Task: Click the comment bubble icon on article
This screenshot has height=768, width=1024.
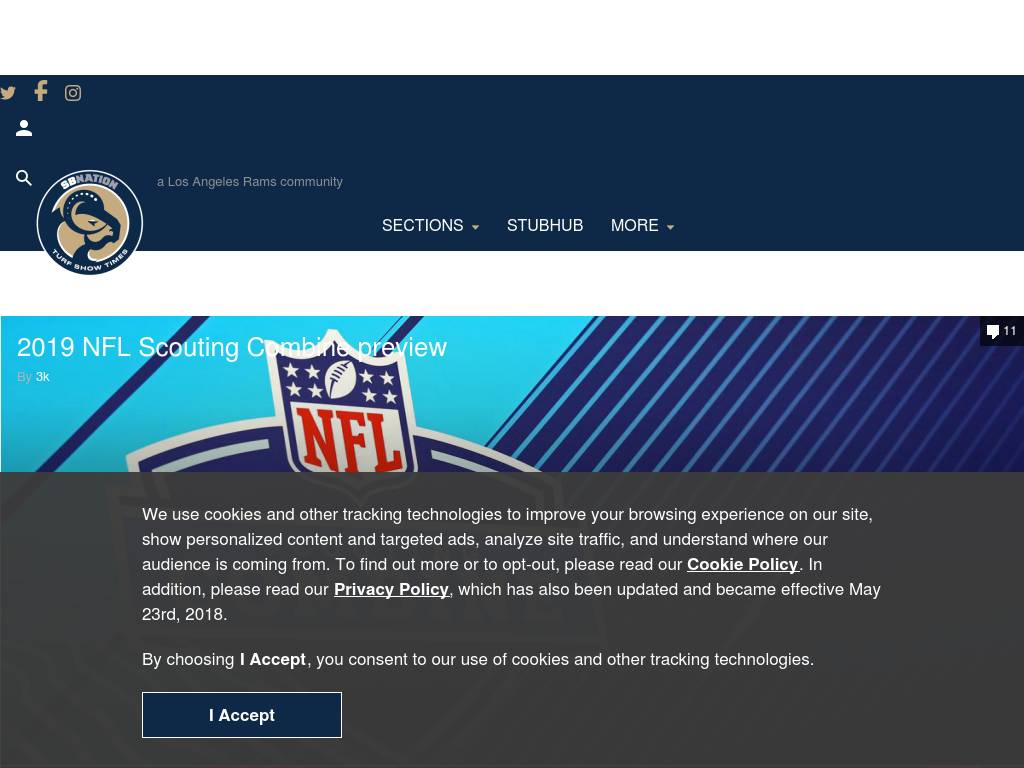Action: (992, 331)
